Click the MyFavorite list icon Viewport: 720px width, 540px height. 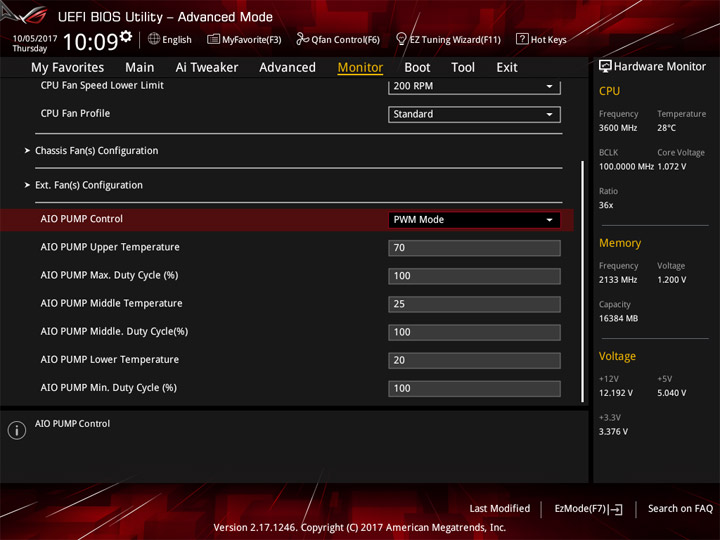[213, 39]
